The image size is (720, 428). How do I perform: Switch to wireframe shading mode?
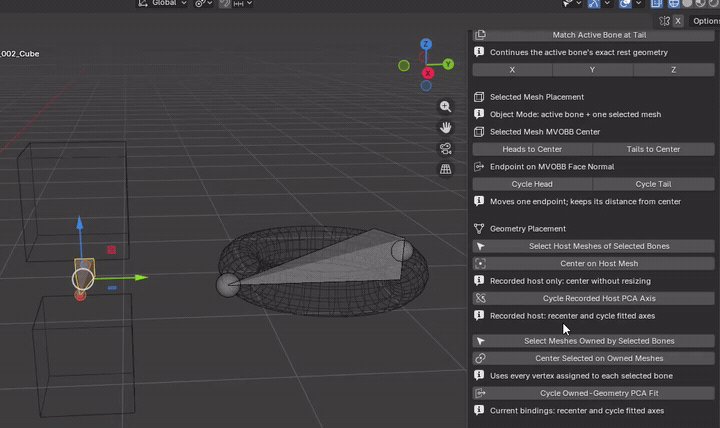coord(674,4)
